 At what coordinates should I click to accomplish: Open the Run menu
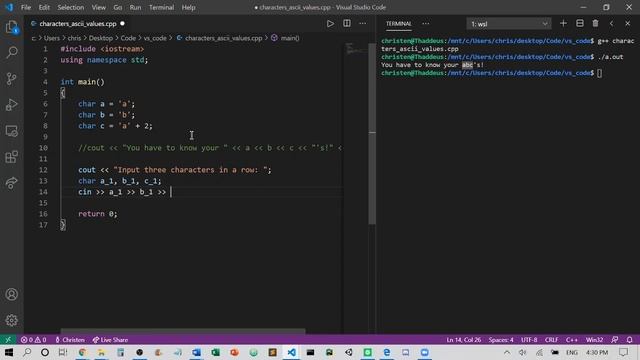pos(135,7)
